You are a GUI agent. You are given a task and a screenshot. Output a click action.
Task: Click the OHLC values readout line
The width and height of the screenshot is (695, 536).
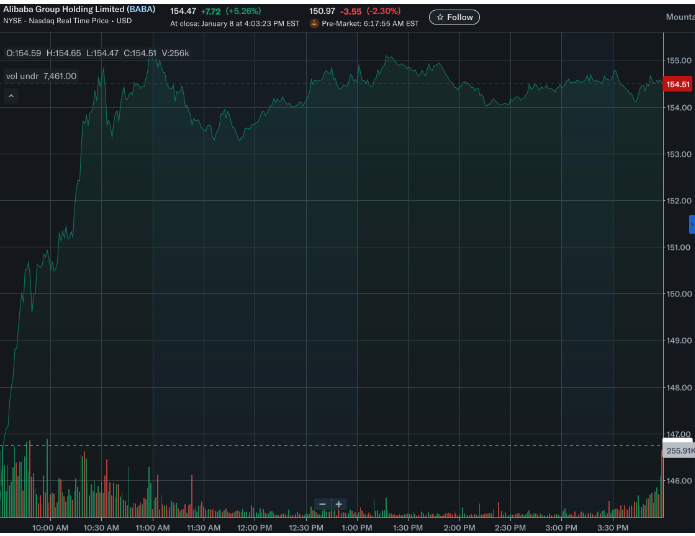point(81,53)
